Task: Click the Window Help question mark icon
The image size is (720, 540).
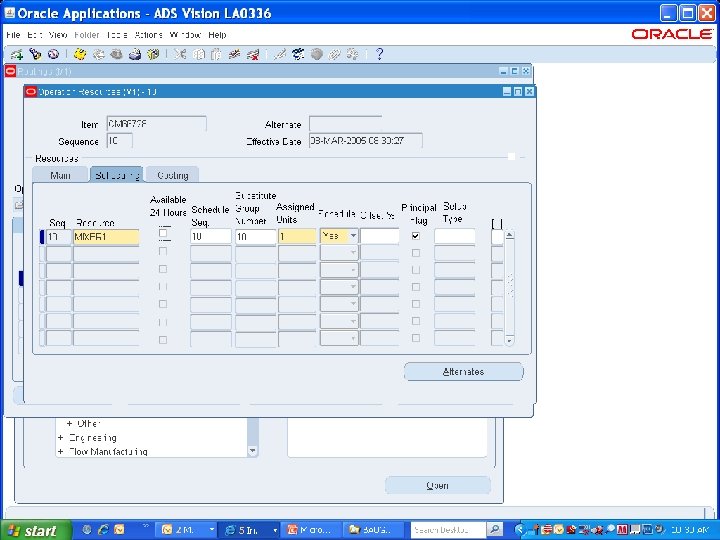Action: click(x=379, y=54)
